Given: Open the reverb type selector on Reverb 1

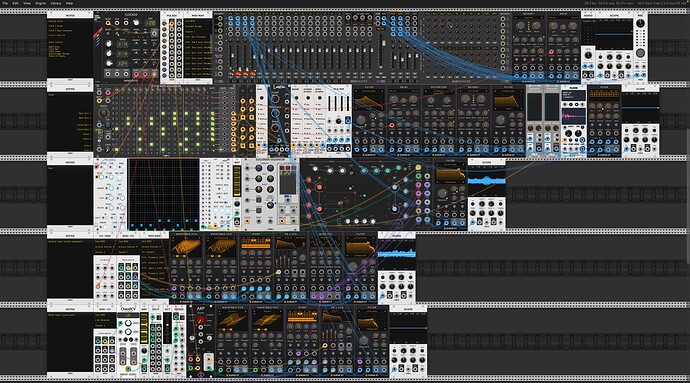Looking at the screenshot, I should click(529, 18).
